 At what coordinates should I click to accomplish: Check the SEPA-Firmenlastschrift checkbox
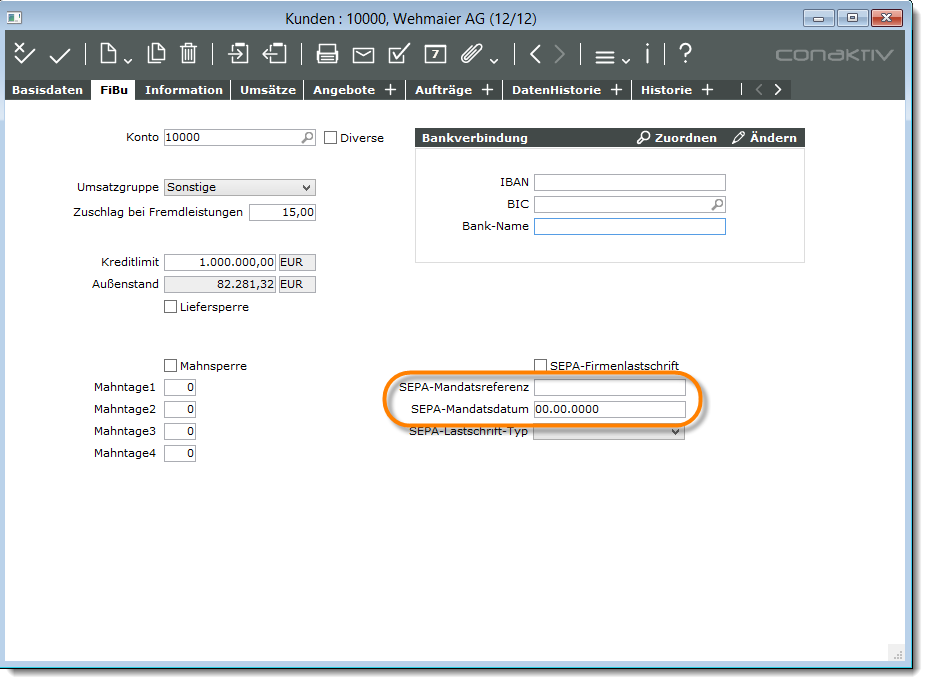pos(541,366)
